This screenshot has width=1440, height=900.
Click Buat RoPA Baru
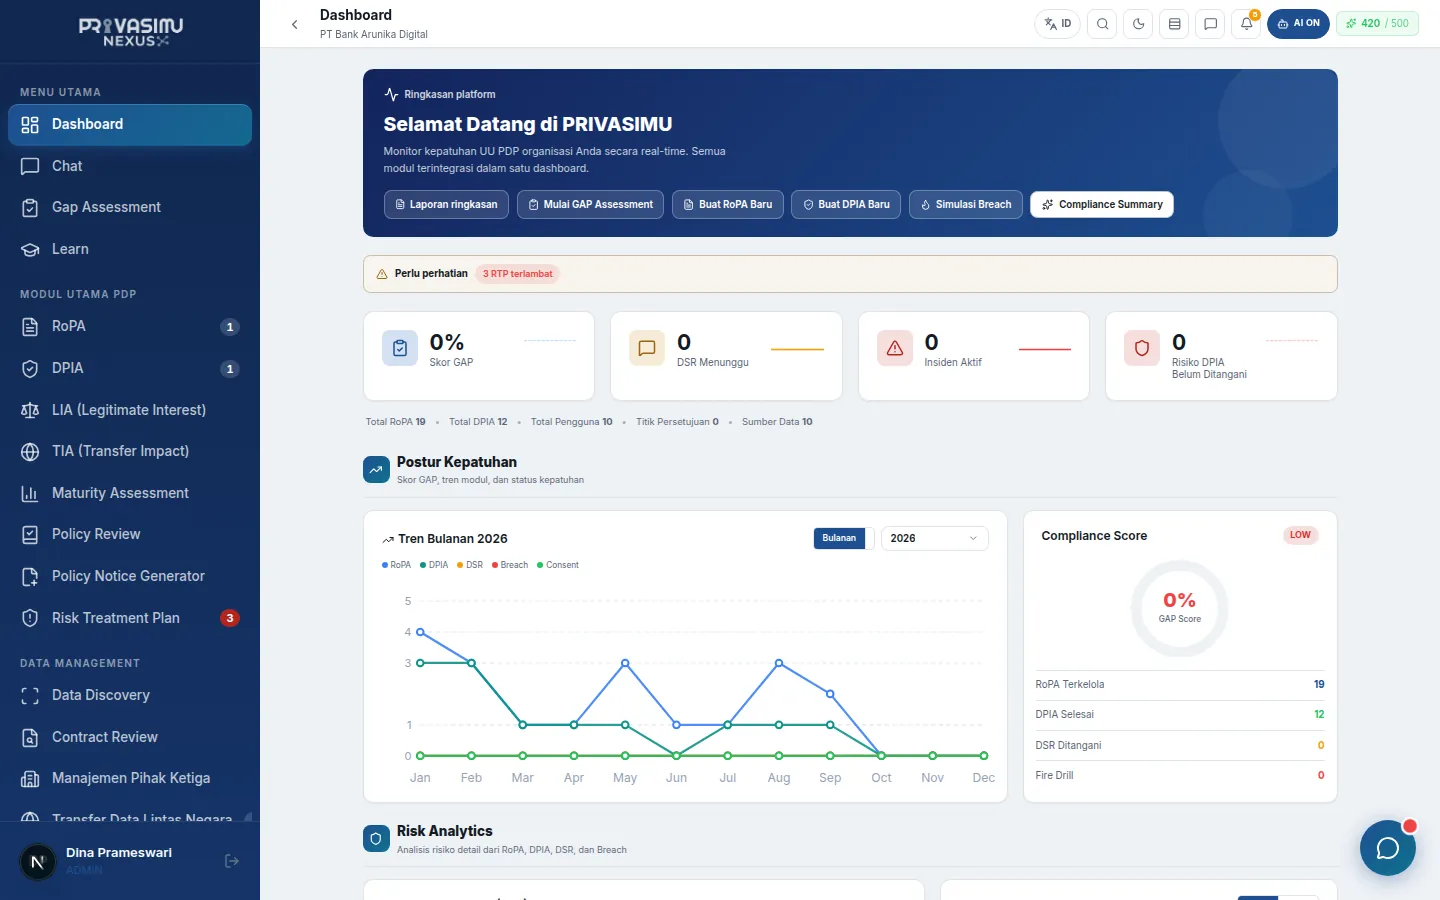point(728,204)
